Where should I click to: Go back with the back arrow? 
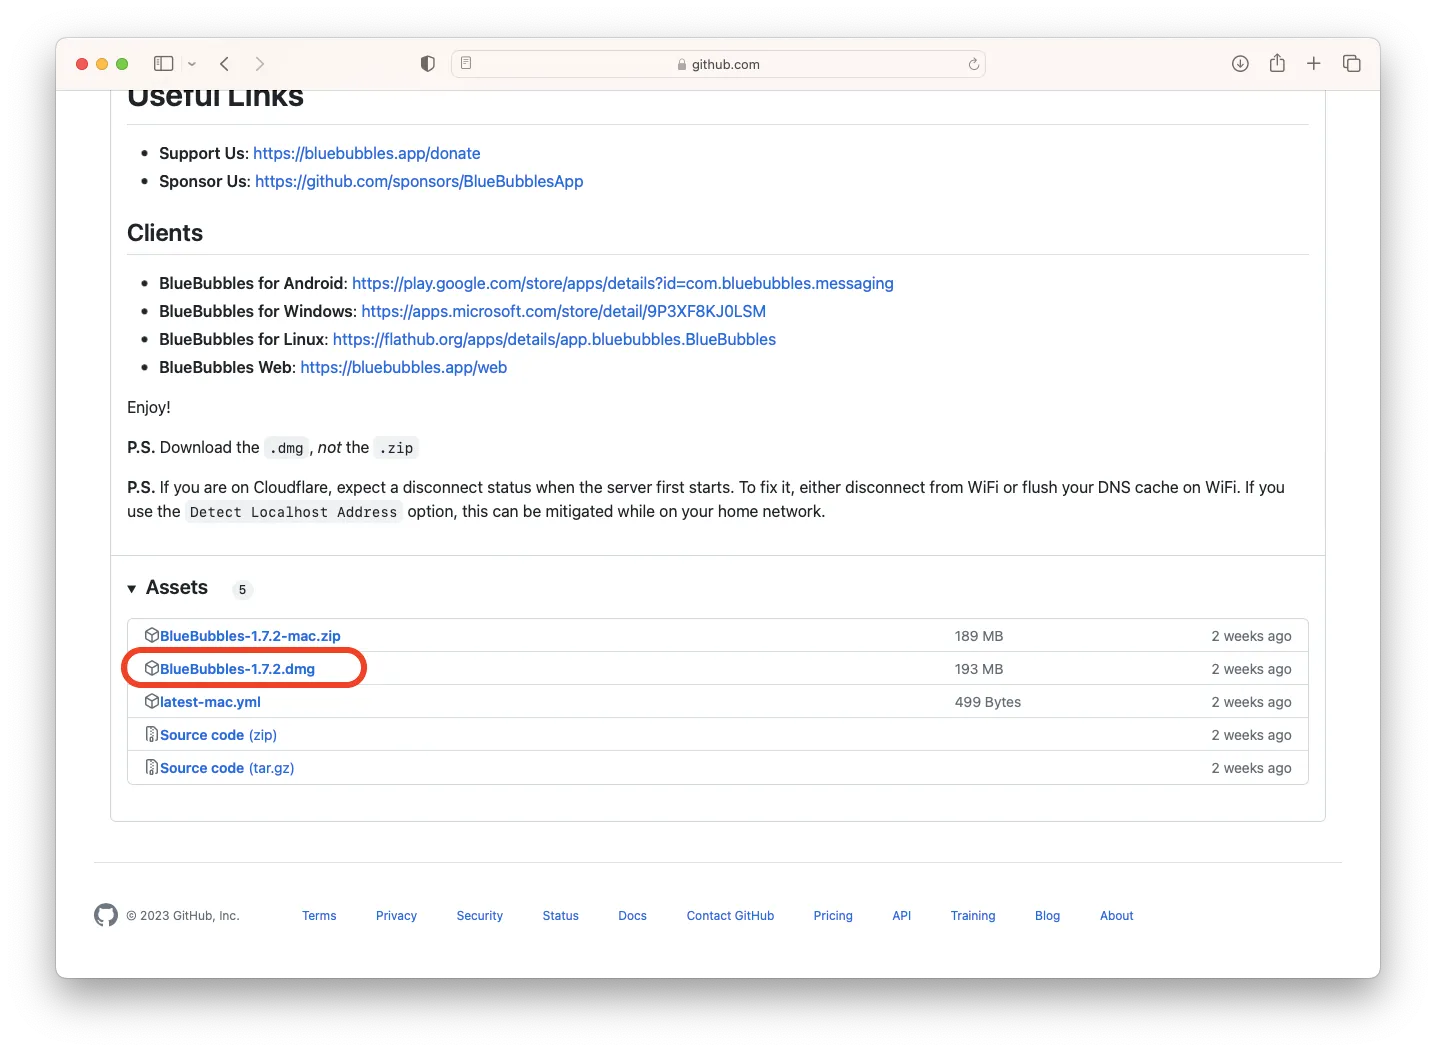[x=225, y=64]
